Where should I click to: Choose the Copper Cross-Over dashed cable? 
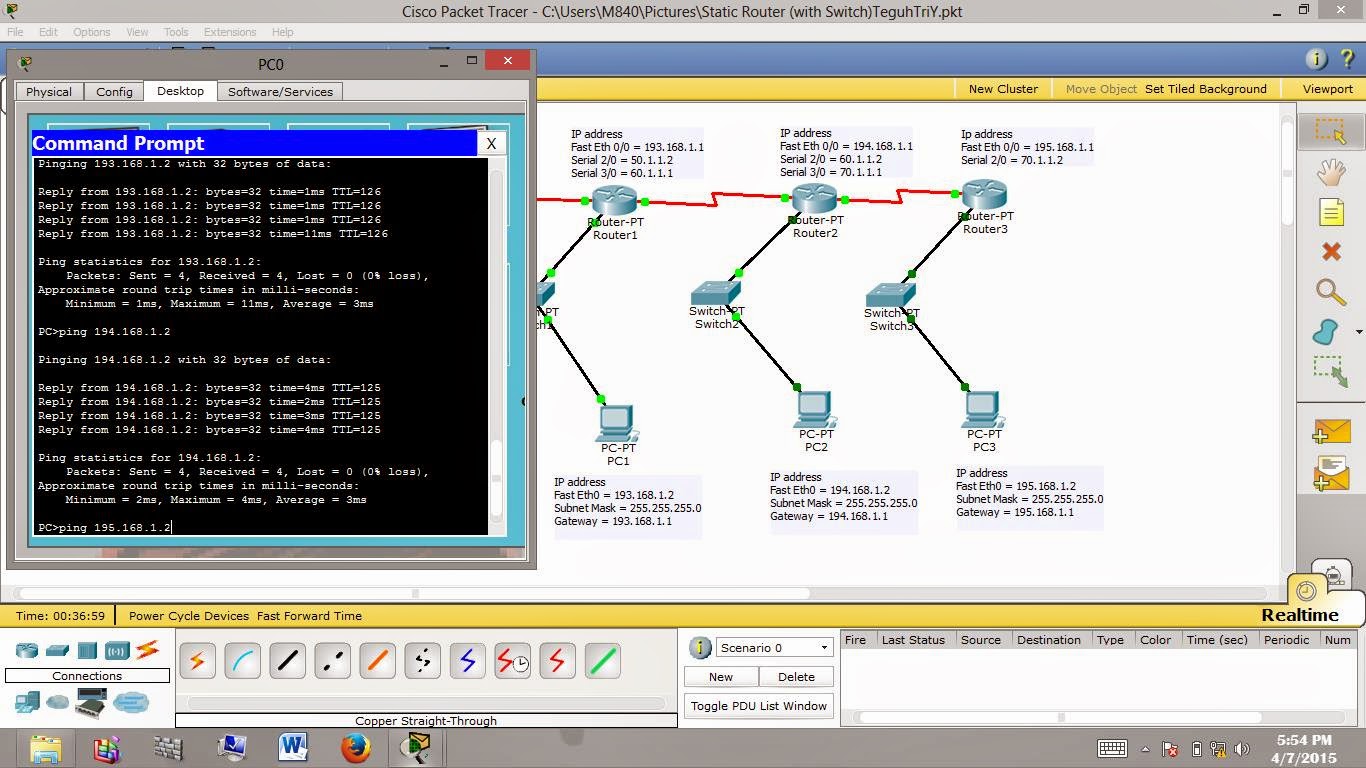coord(333,661)
